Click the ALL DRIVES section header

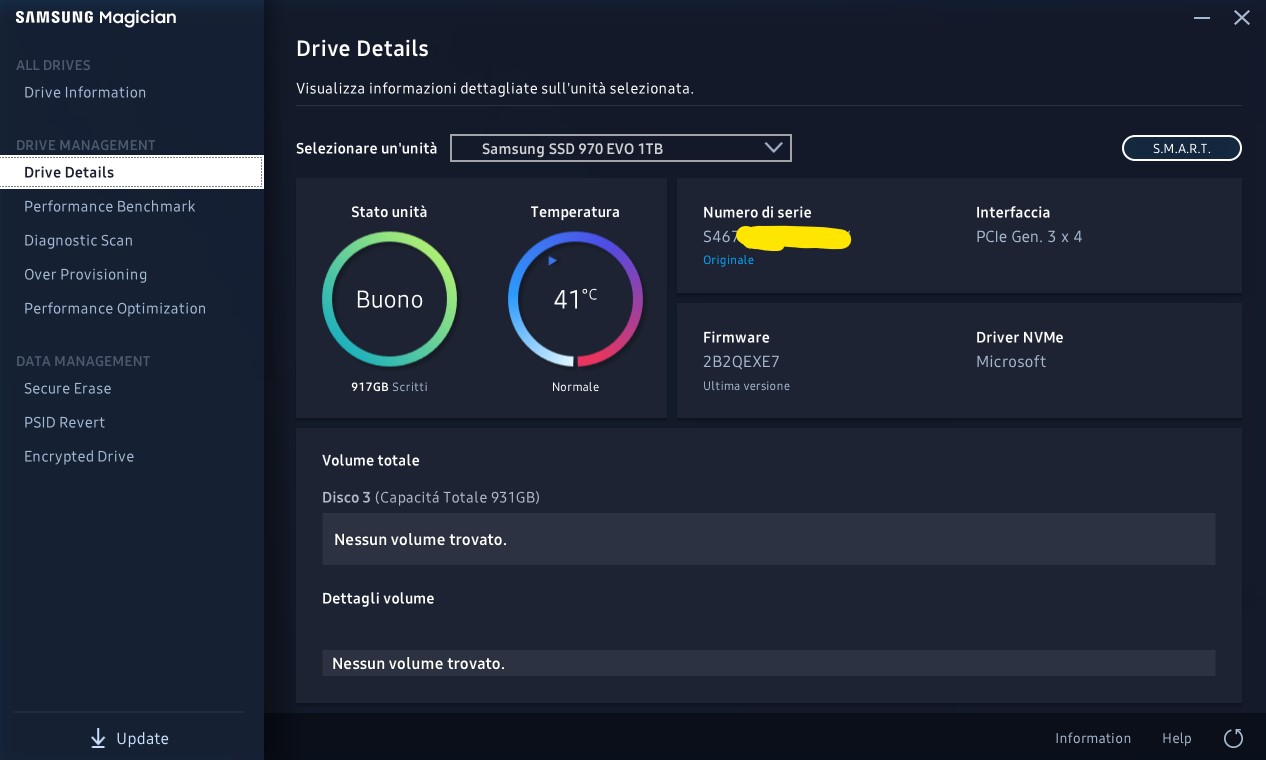pos(53,65)
